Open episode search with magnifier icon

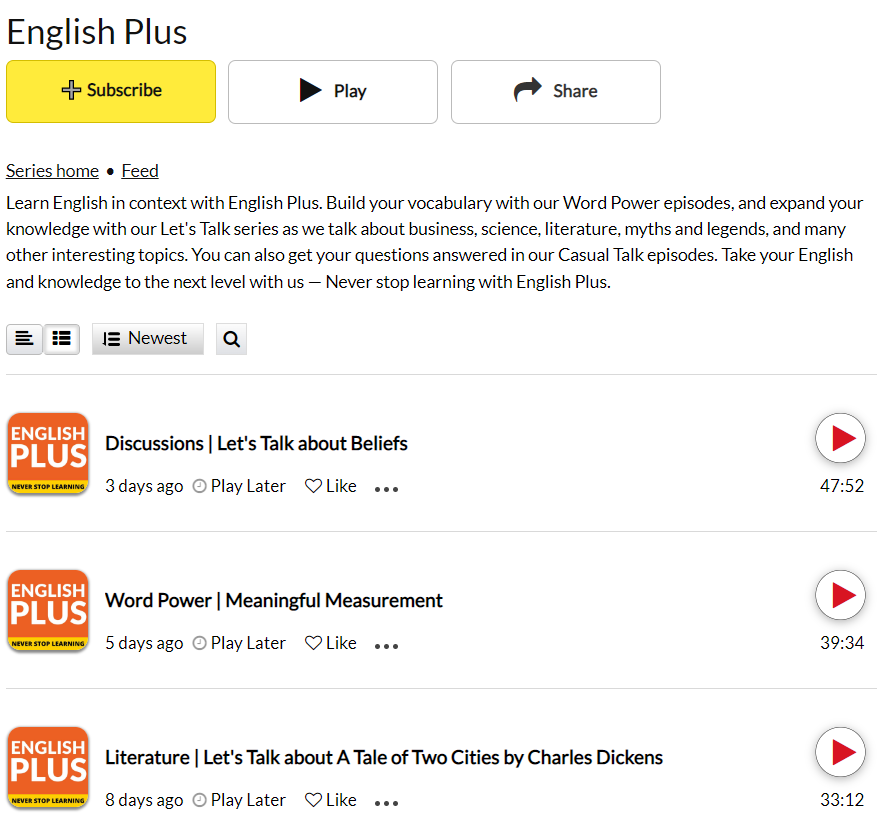click(x=231, y=339)
